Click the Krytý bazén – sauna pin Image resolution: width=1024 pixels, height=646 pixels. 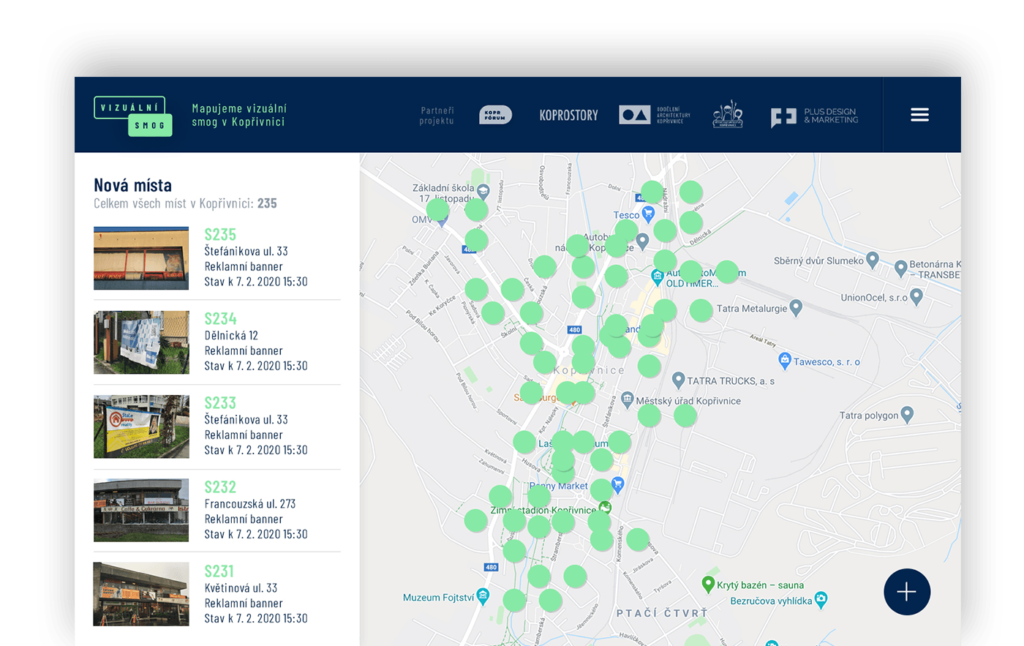click(x=707, y=584)
